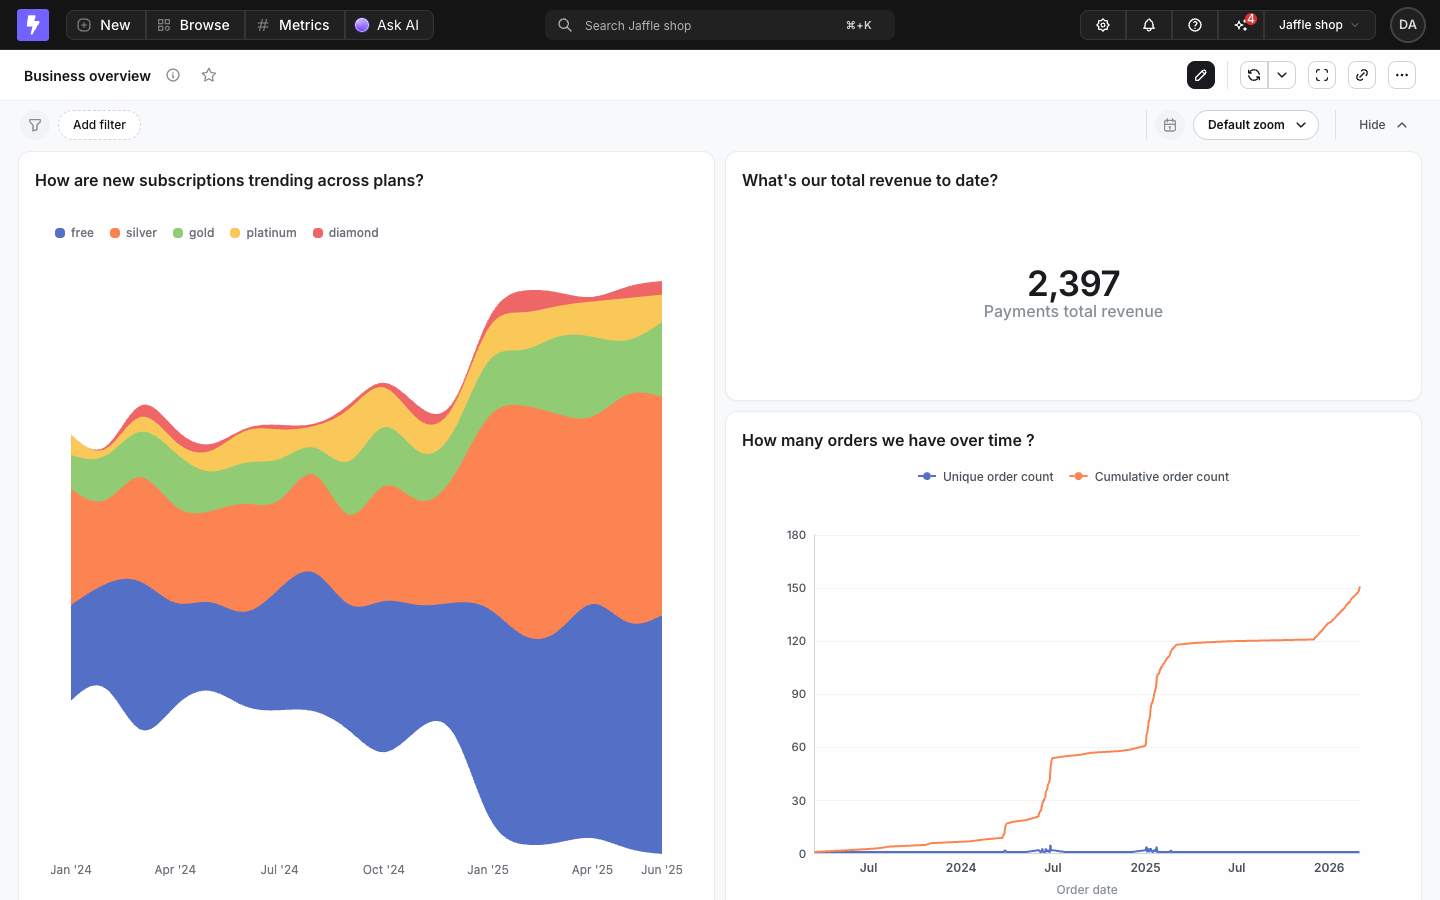Click the filter funnel icon

(35, 125)
